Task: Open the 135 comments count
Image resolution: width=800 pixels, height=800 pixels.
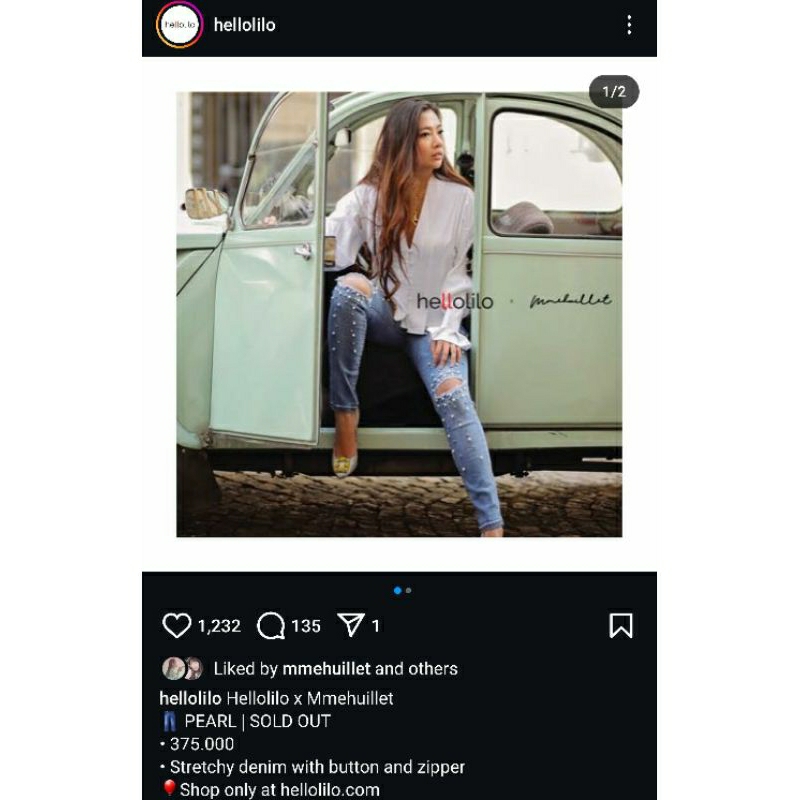Action: (x=306, y=626)
